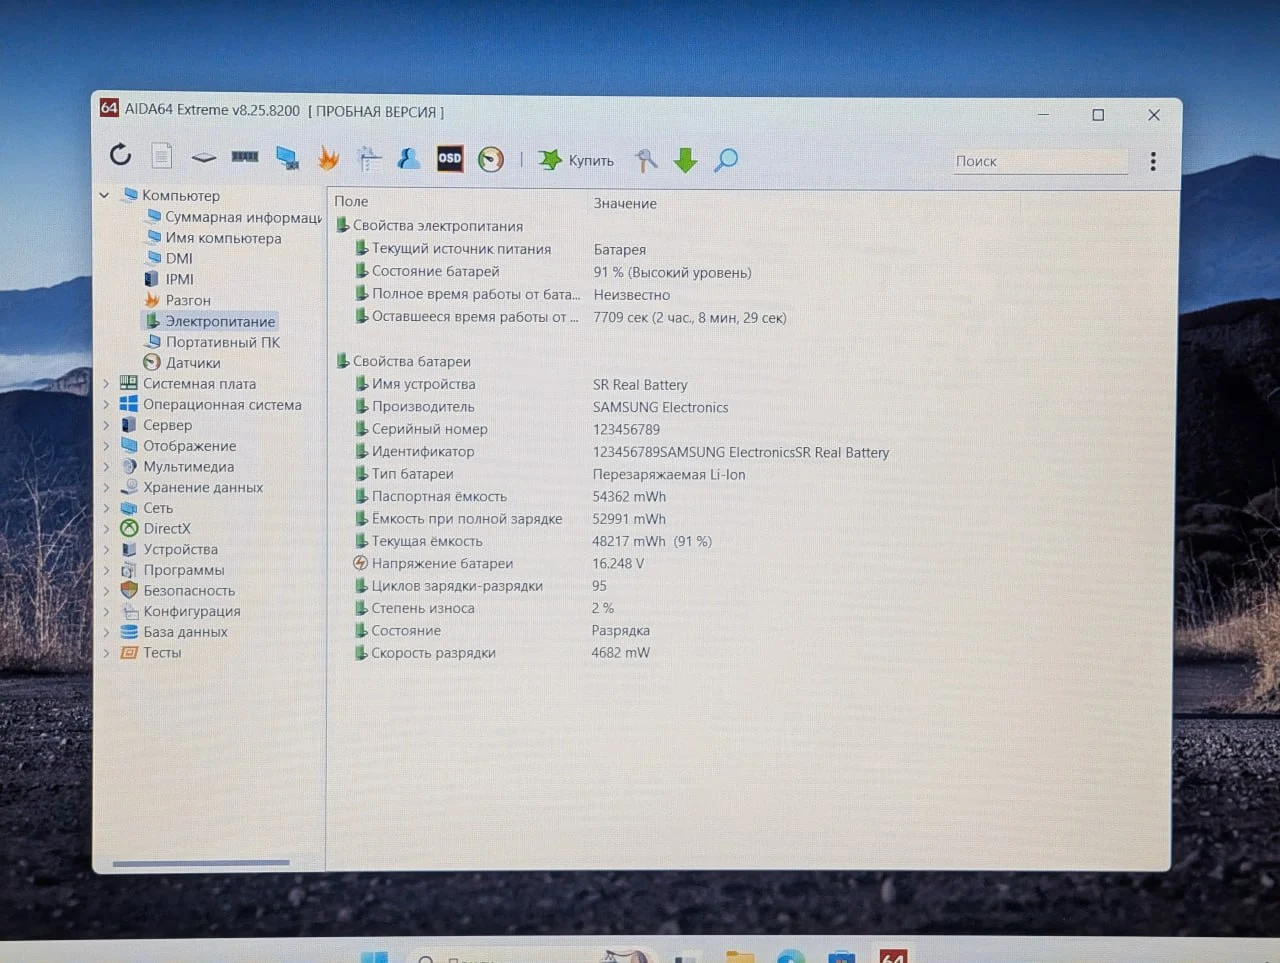Open the Report document icon
1280x963 pixels.
pos(162,156)
